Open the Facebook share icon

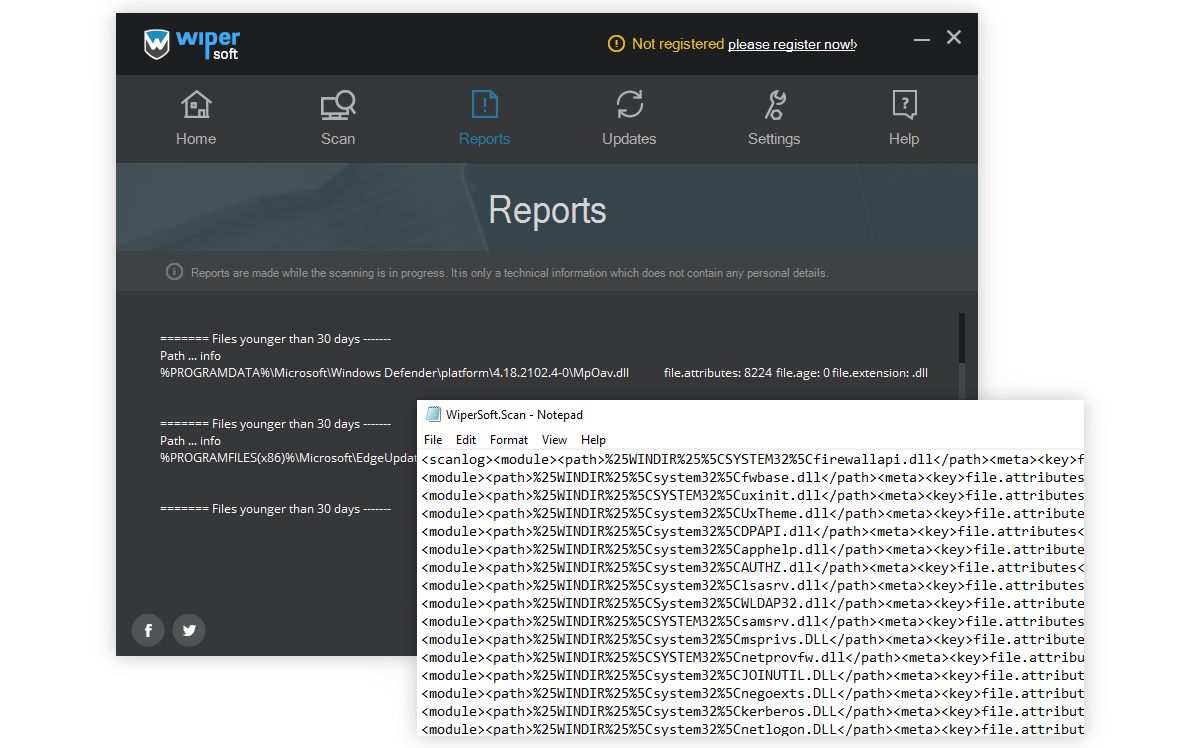coord(148,630)
